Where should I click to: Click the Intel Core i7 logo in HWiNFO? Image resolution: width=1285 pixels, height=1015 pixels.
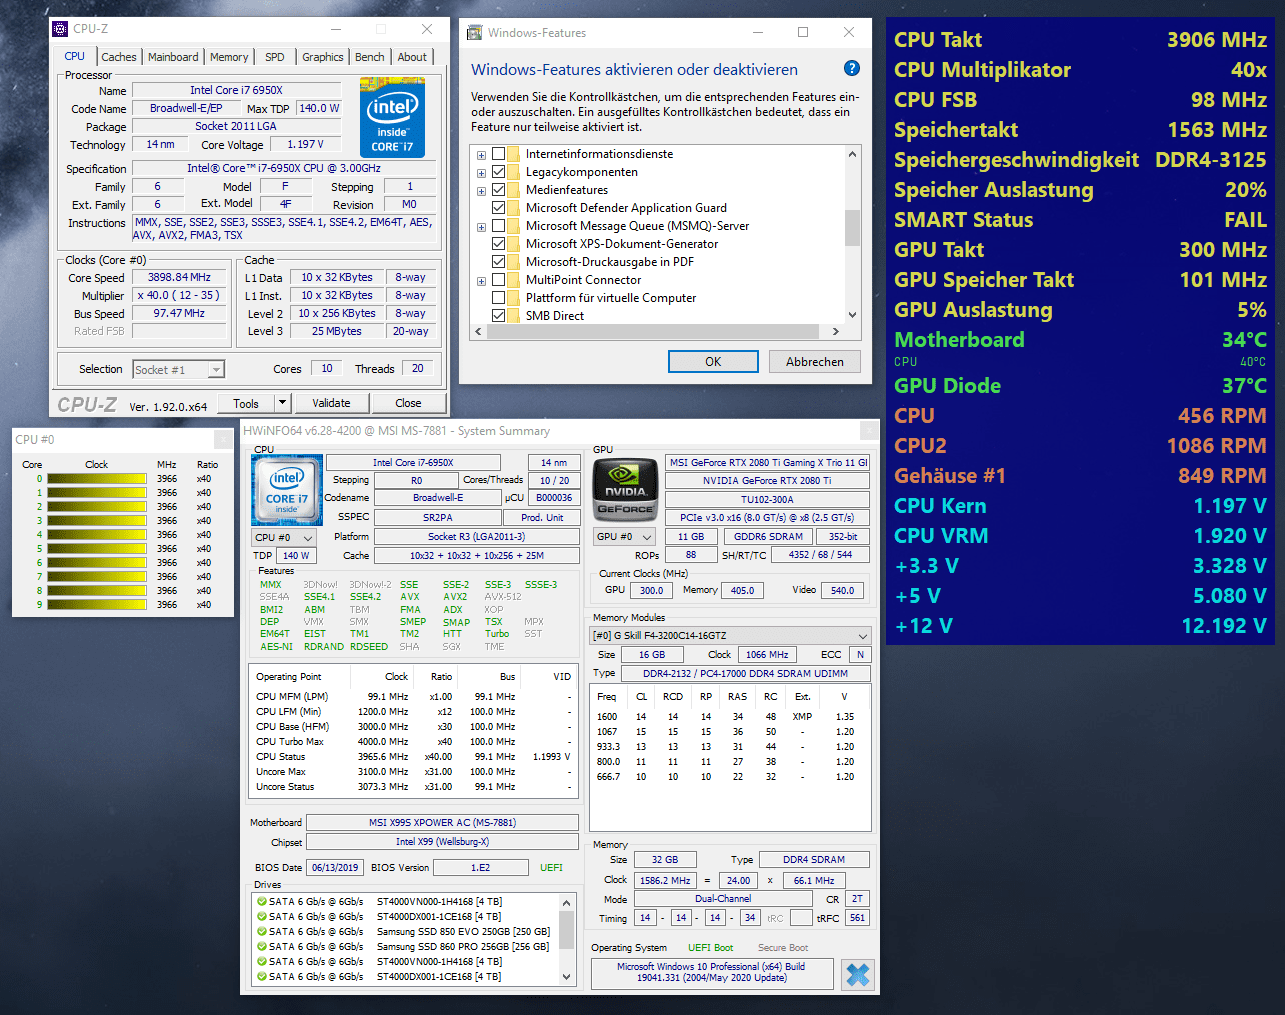click(x=287, y=490)
